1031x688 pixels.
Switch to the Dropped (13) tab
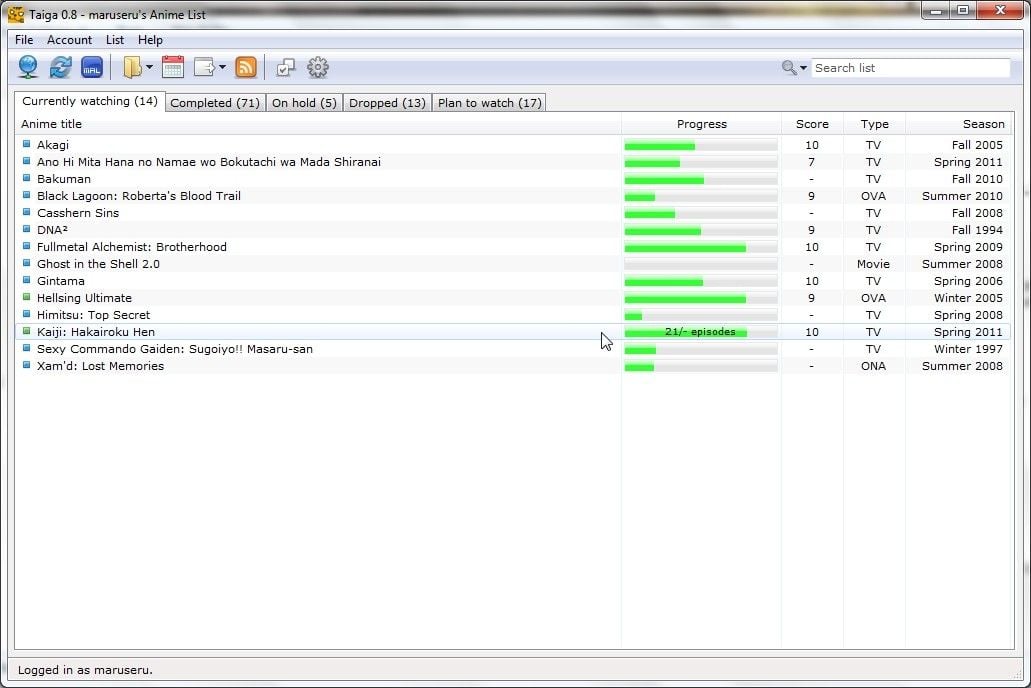(x=387, y=103)
